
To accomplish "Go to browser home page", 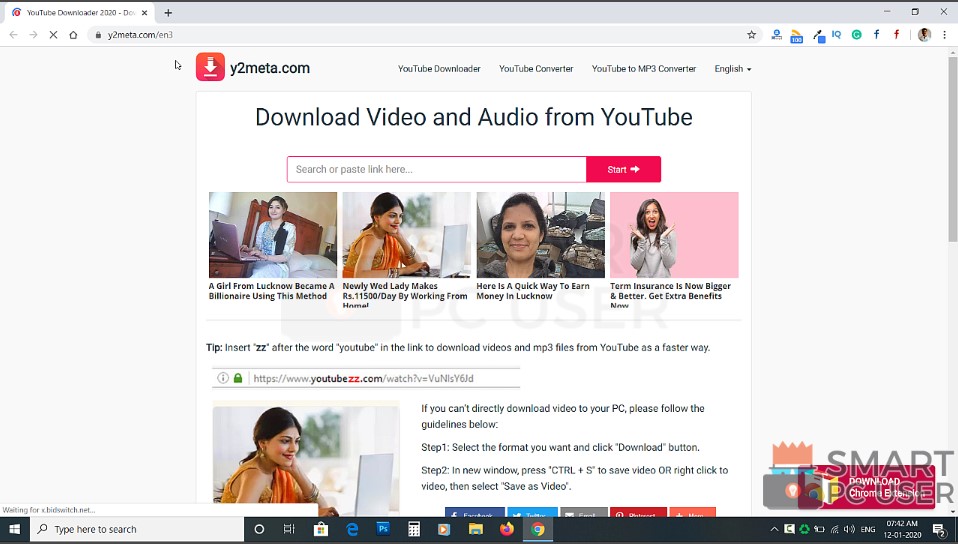I will tap(73, 34).
